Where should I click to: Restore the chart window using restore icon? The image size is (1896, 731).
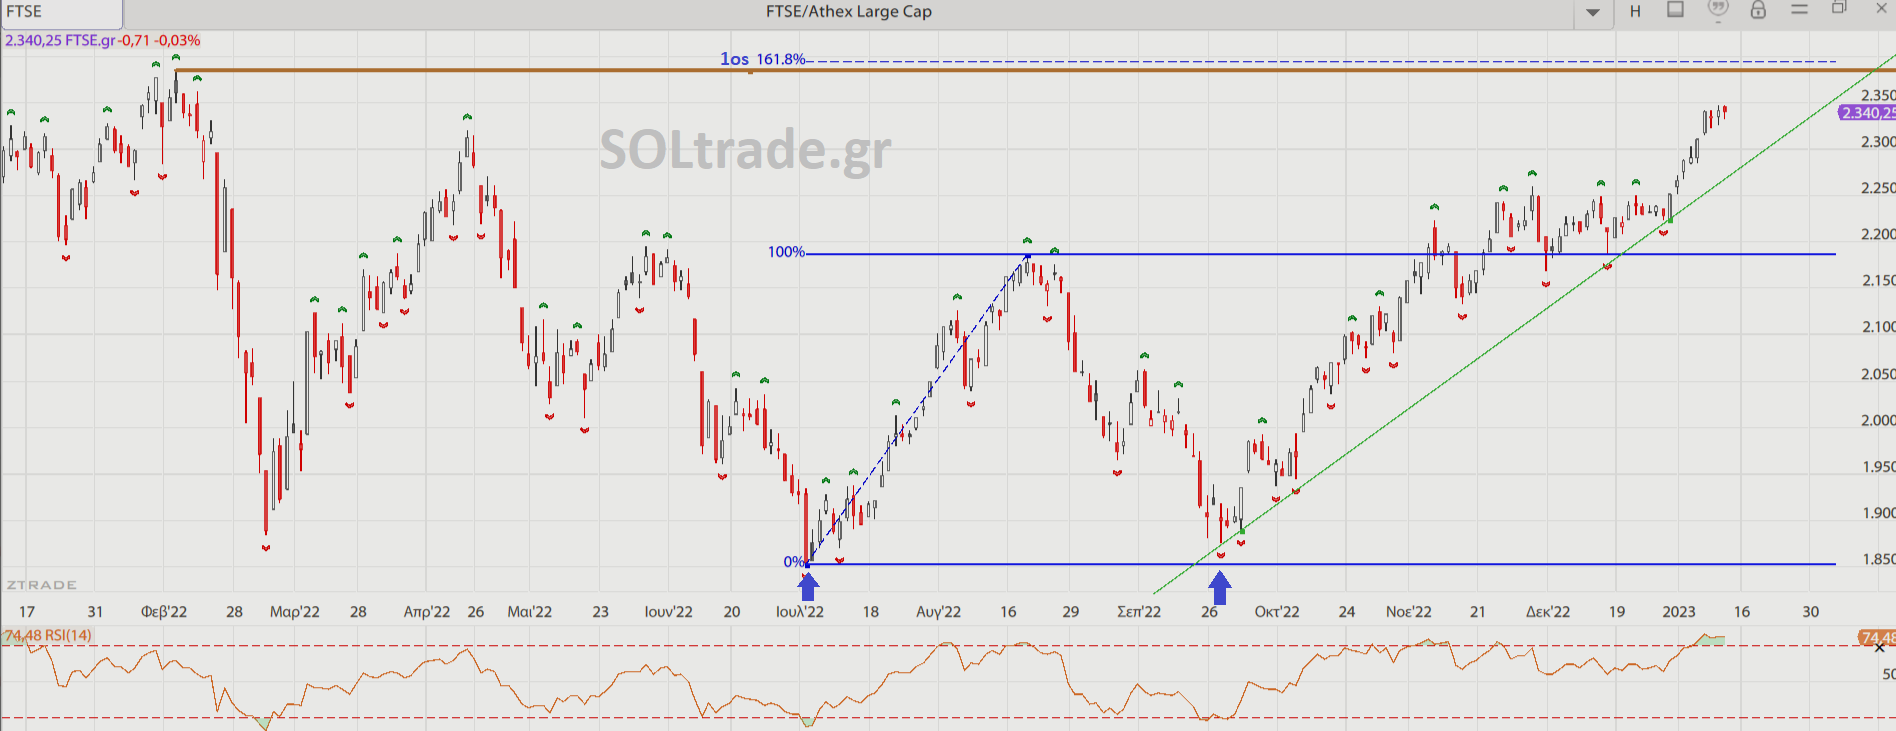[x=1839, y=9]
